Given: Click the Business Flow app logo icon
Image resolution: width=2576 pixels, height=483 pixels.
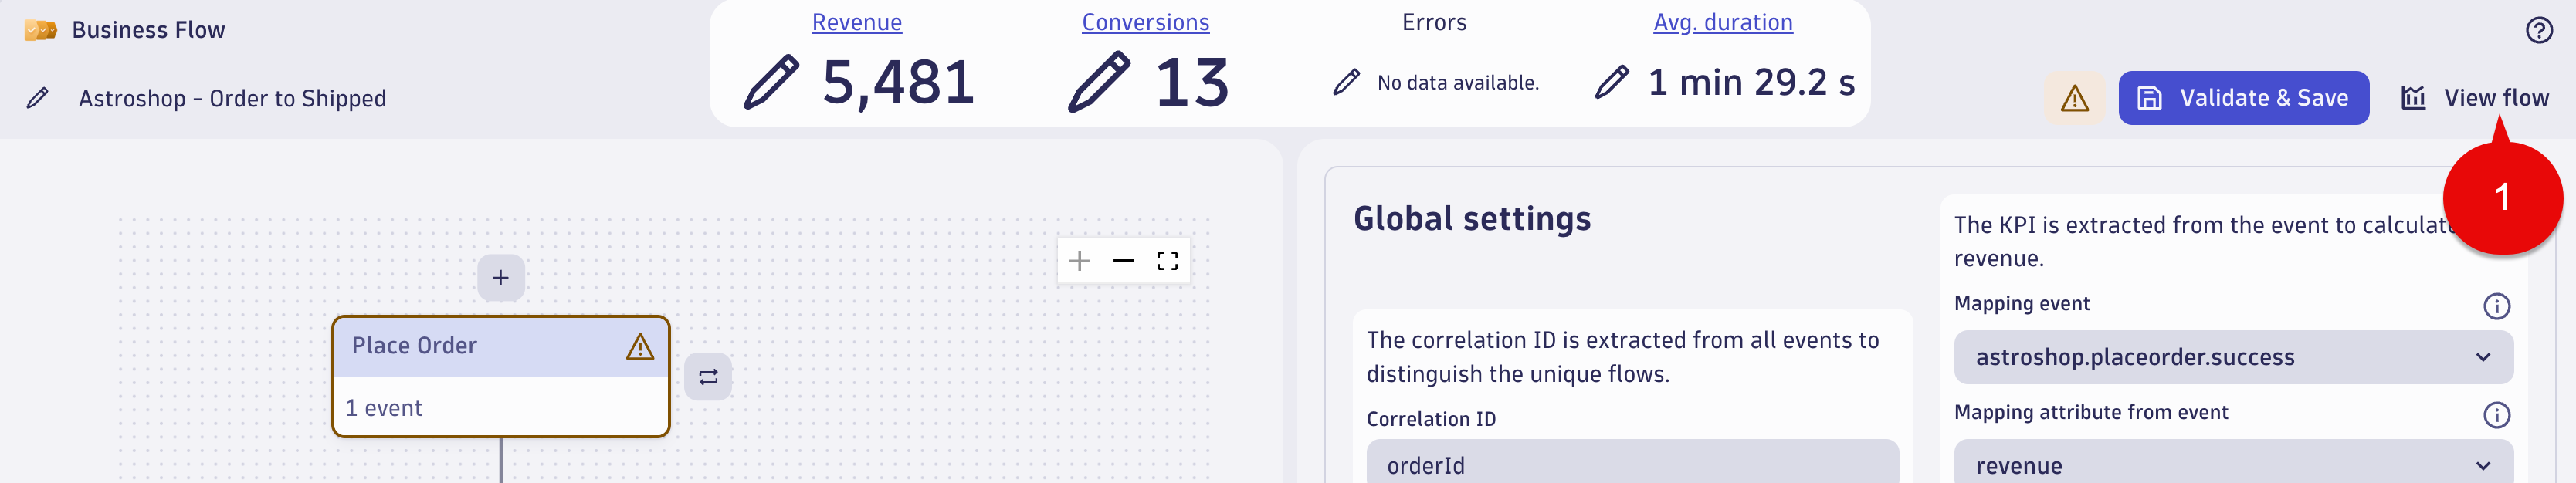Looking at the screenshot, I should click(41, 30).
